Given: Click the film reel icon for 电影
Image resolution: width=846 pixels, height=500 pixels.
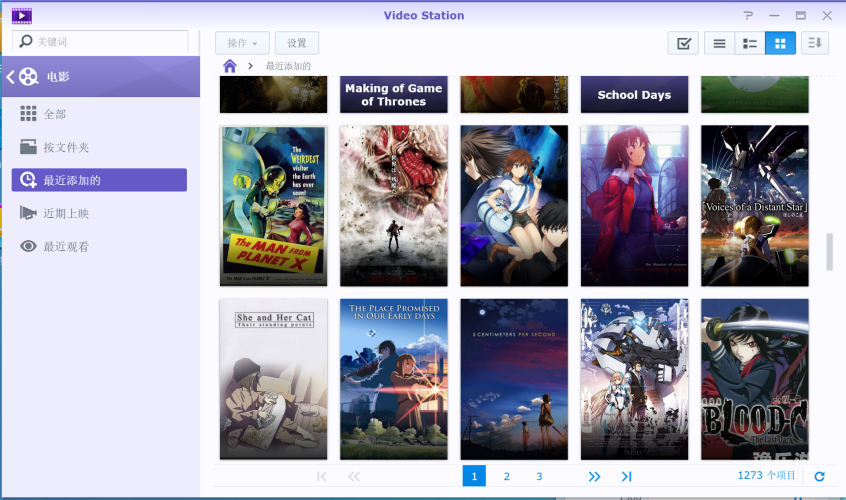Looking at the screenshot, I should pos(29,77).
